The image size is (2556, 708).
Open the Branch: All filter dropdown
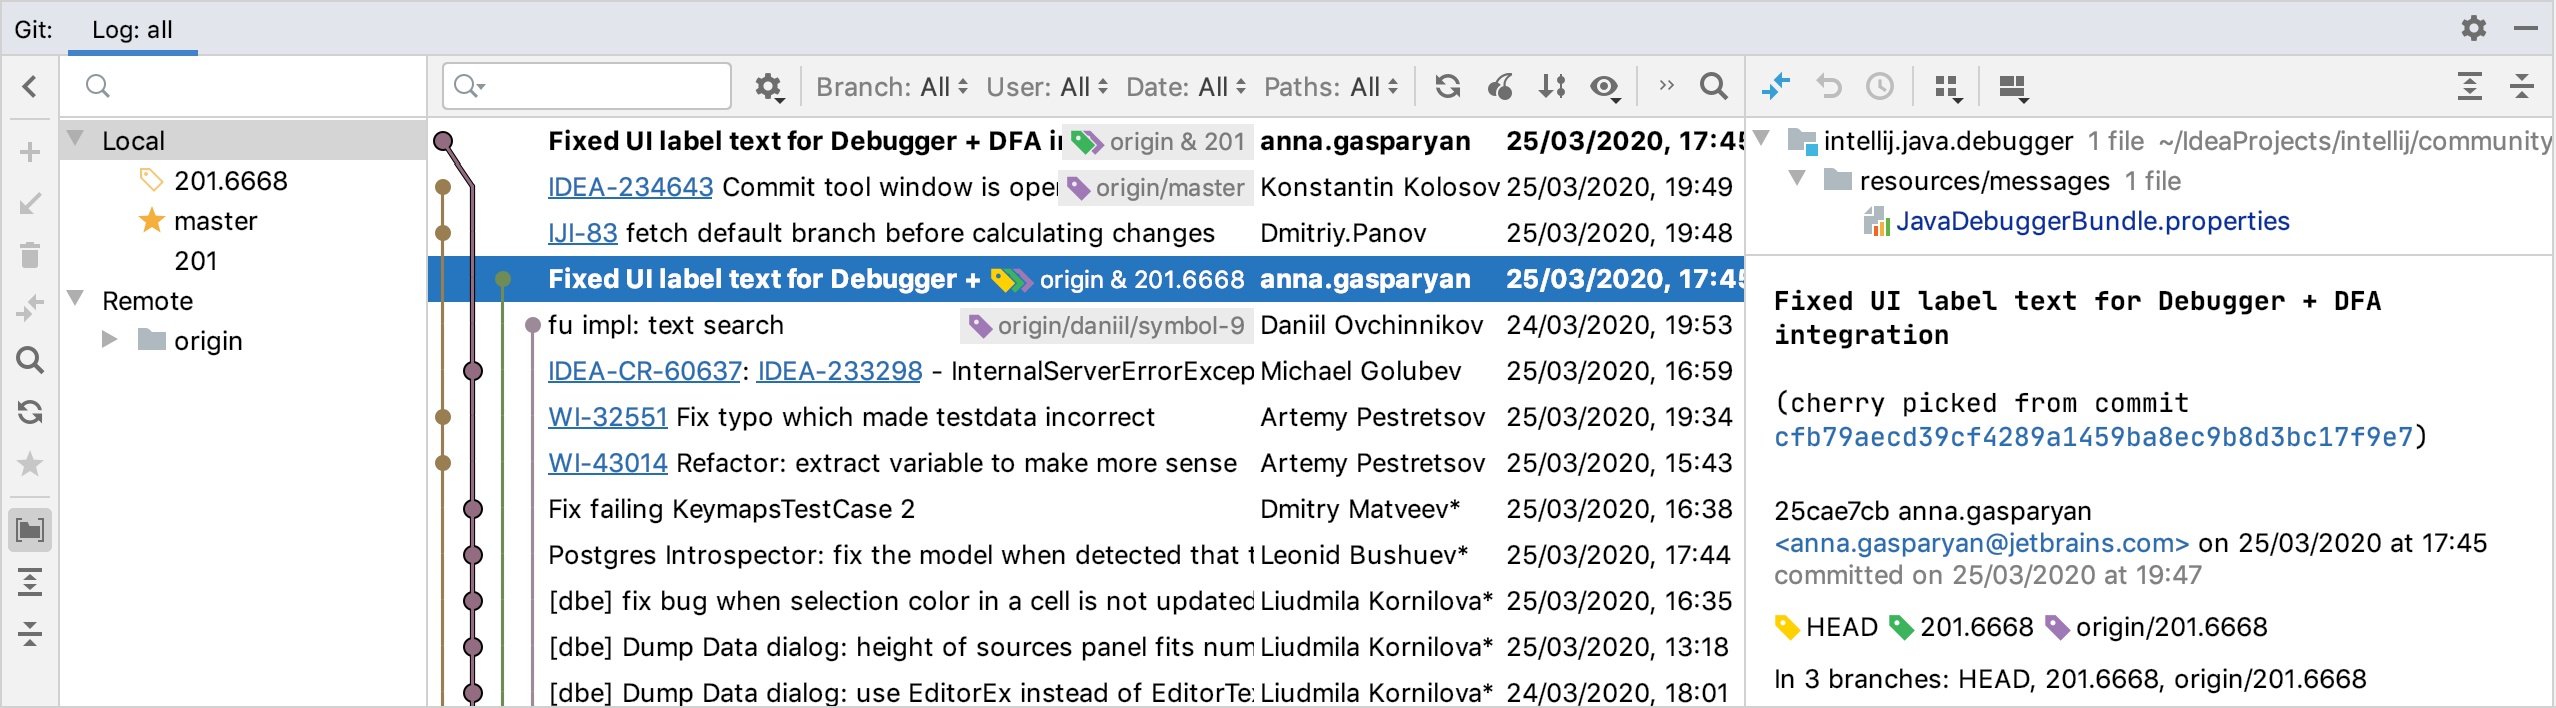coord(891,87)
